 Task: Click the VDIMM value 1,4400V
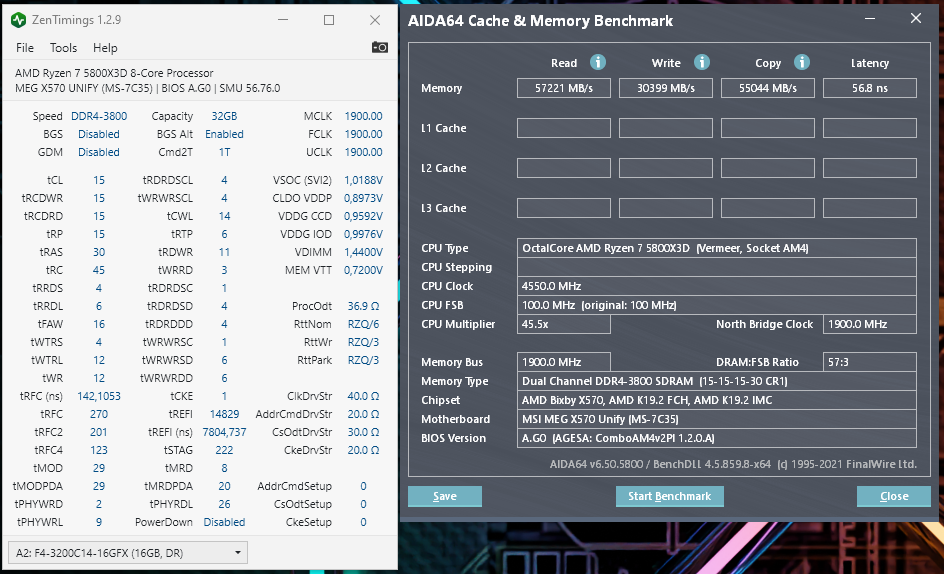point(363,252)
